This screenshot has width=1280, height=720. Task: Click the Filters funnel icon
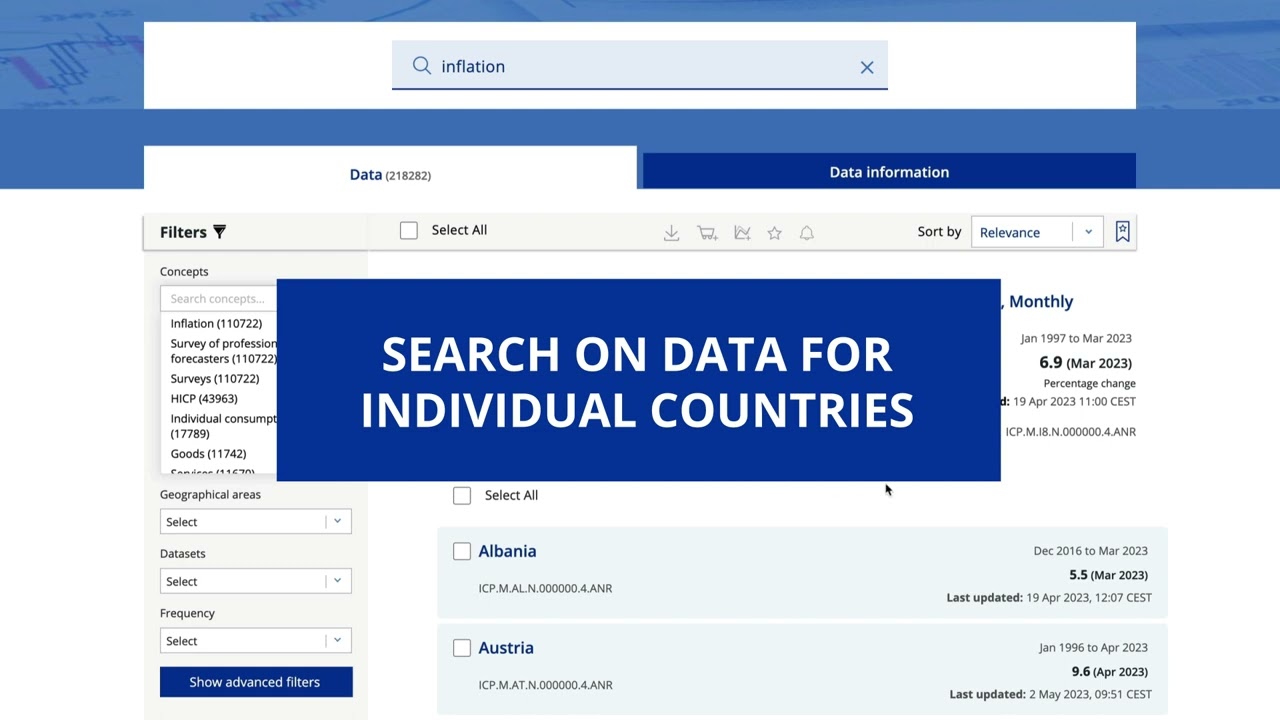[x=220, y=232]
